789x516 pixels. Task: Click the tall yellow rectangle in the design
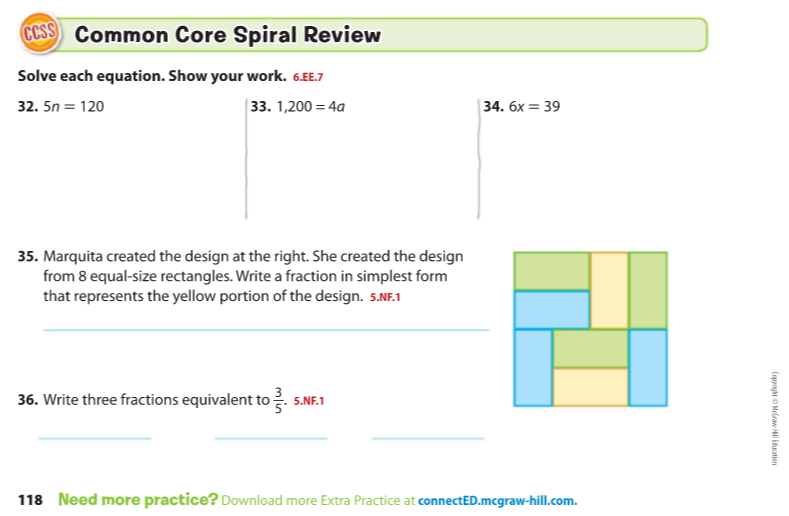[608, 290]
